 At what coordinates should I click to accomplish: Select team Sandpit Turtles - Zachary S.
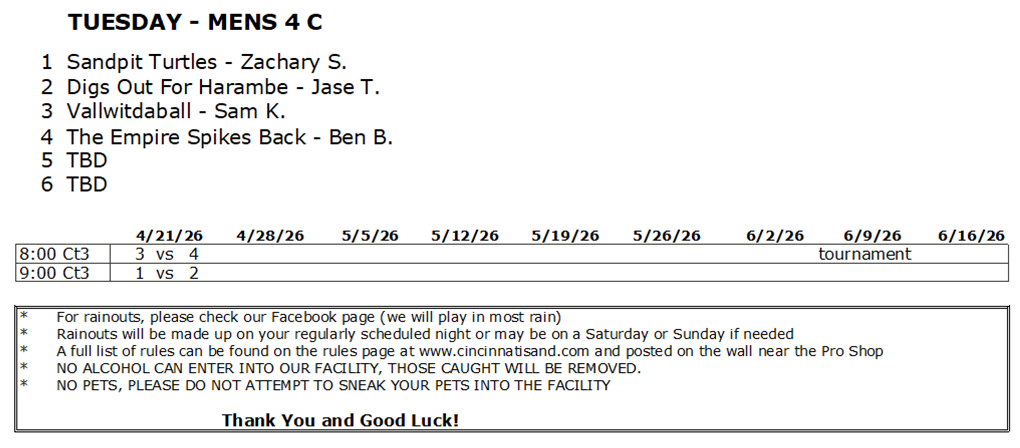206,62
